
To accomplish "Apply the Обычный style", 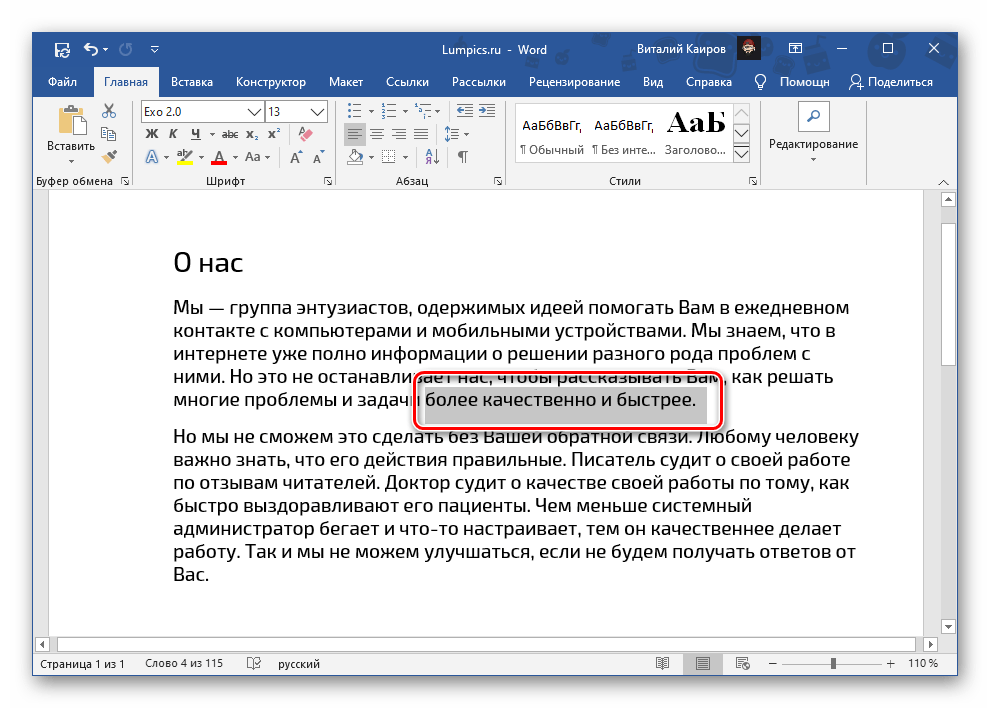I will [x=552, y=135].
